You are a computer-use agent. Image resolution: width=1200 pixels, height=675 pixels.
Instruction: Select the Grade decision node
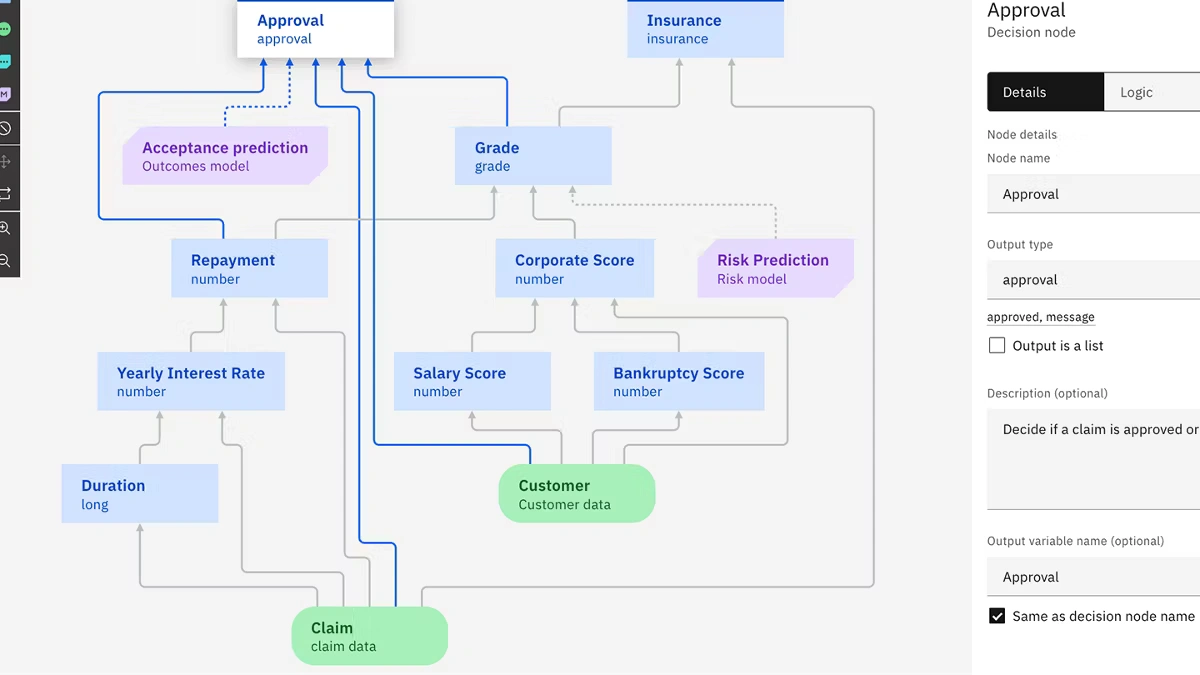532,156
